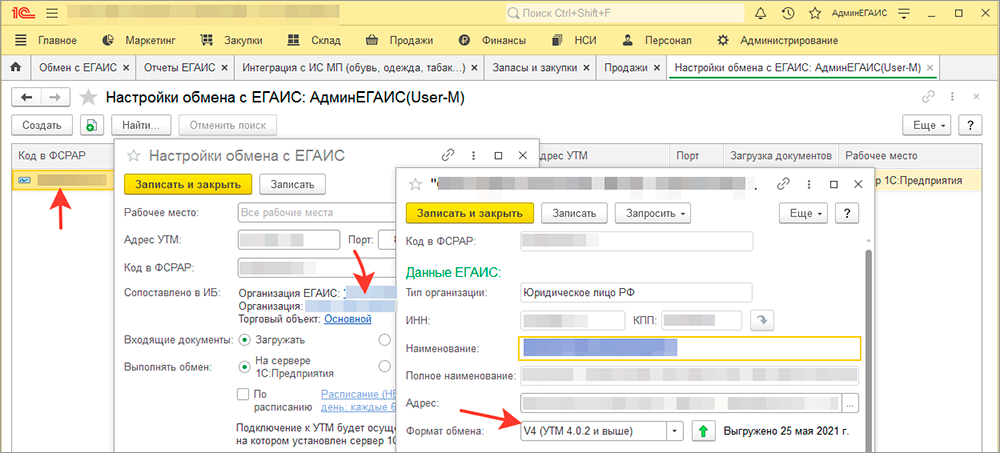Select the partly hidden radio button right of На сервере
Viewport: 1000px width, 453px height.
pos(384,366)
